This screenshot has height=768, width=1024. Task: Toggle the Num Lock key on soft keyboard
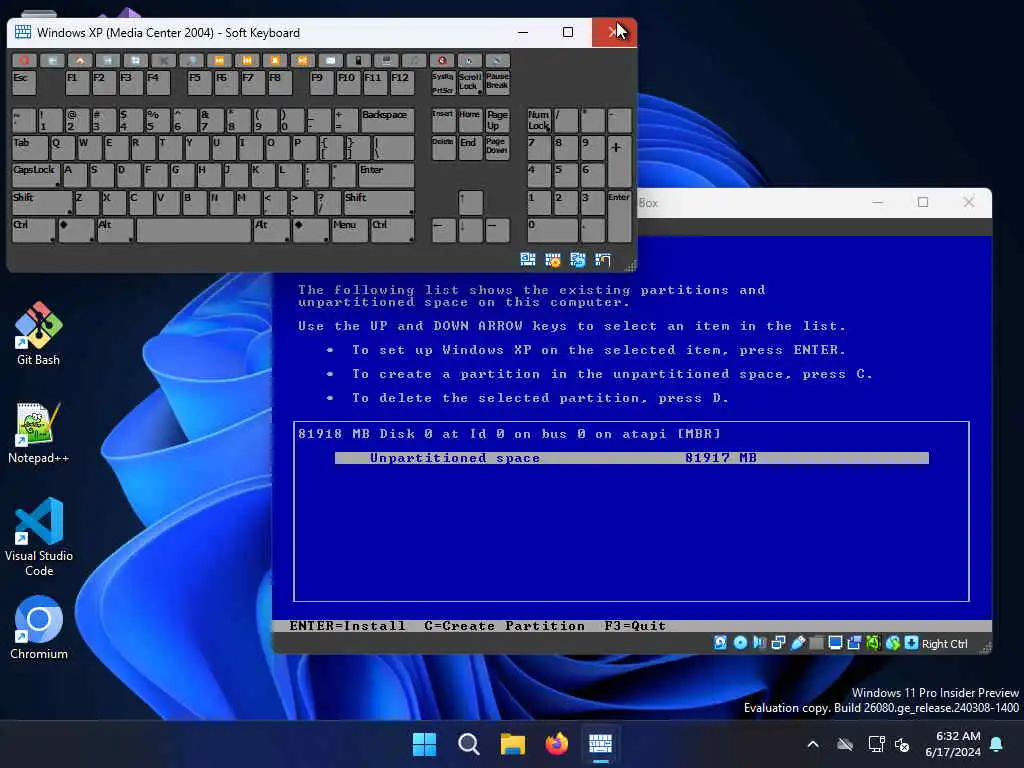pyautogui.click(x=539, y=120)
